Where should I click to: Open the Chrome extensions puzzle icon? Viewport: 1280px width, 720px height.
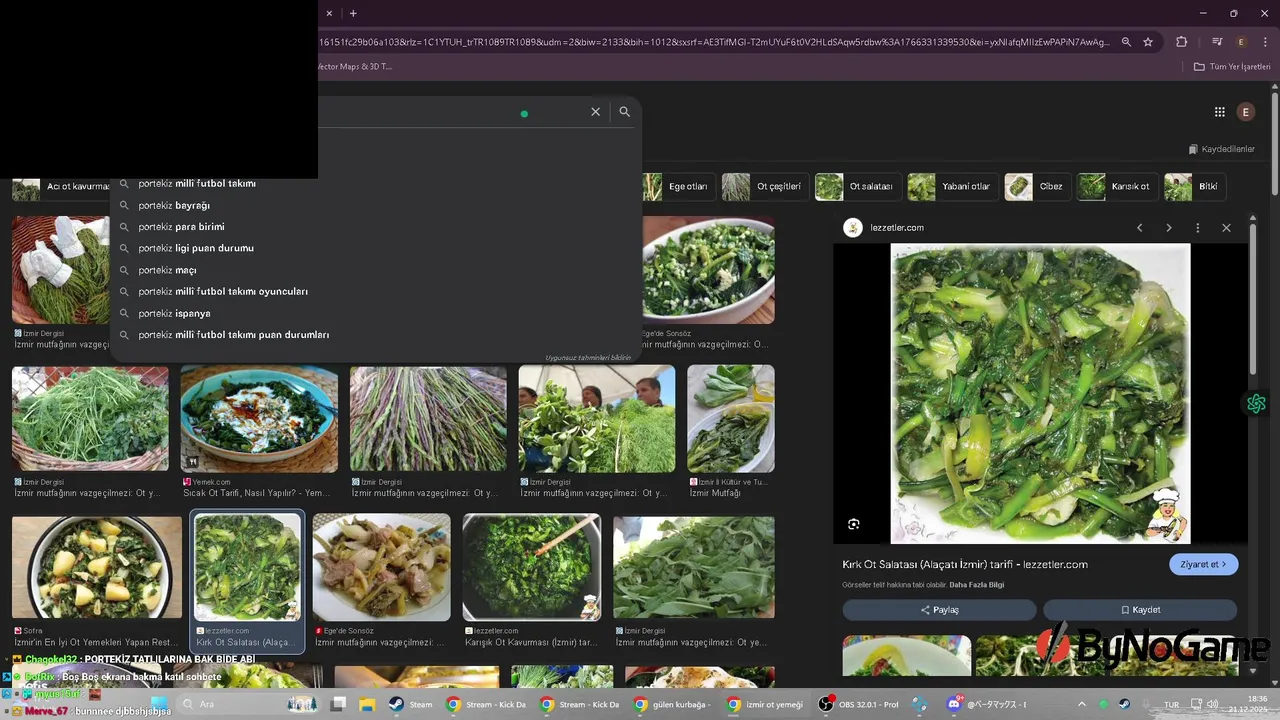[x=1181, y=42]
